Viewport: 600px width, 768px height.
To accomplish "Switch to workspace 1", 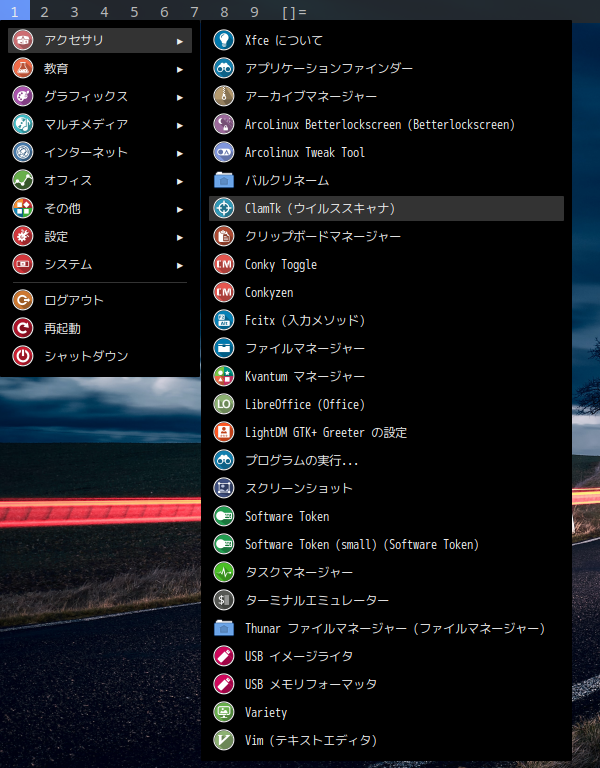I will (15, 10).
